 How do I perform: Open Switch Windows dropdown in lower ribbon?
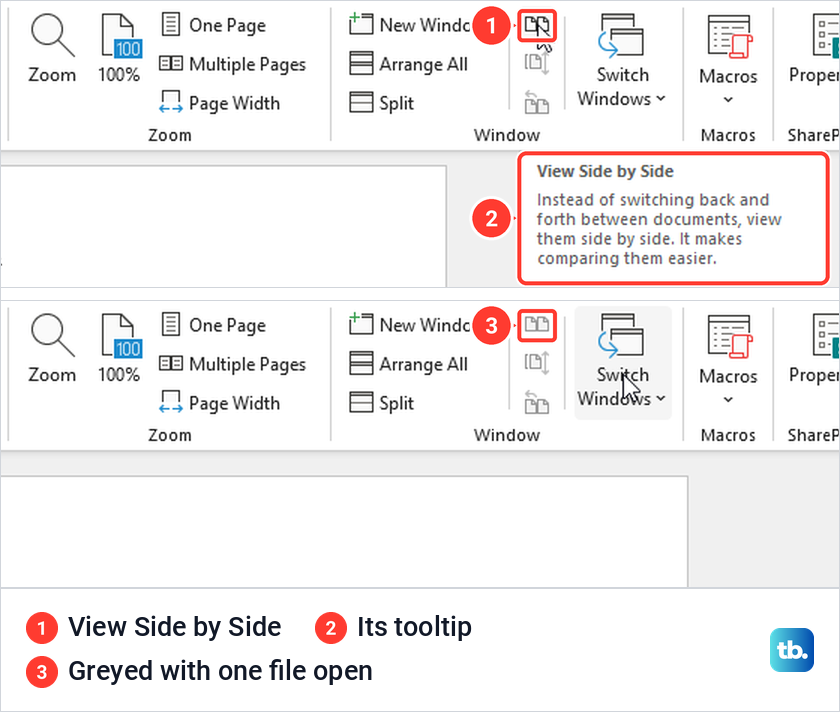(x=622, y=362)
